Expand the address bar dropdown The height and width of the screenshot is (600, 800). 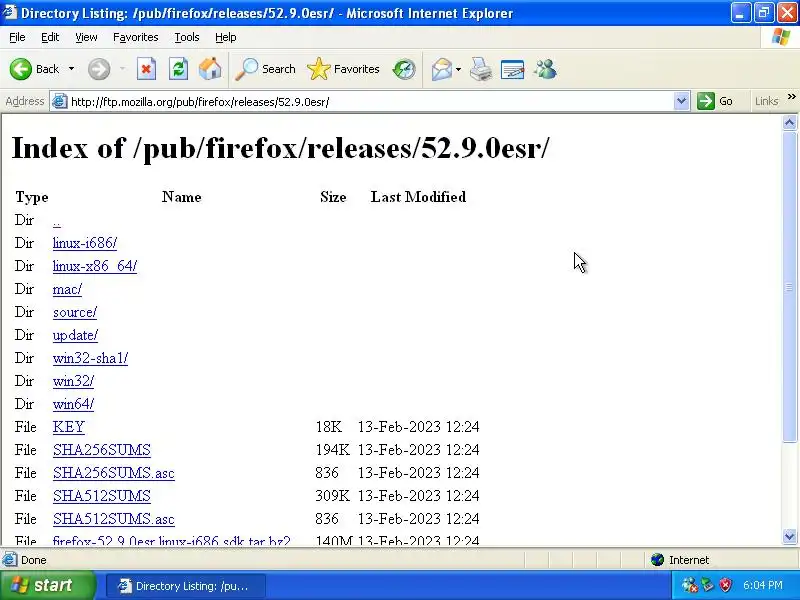coord(681,101)
